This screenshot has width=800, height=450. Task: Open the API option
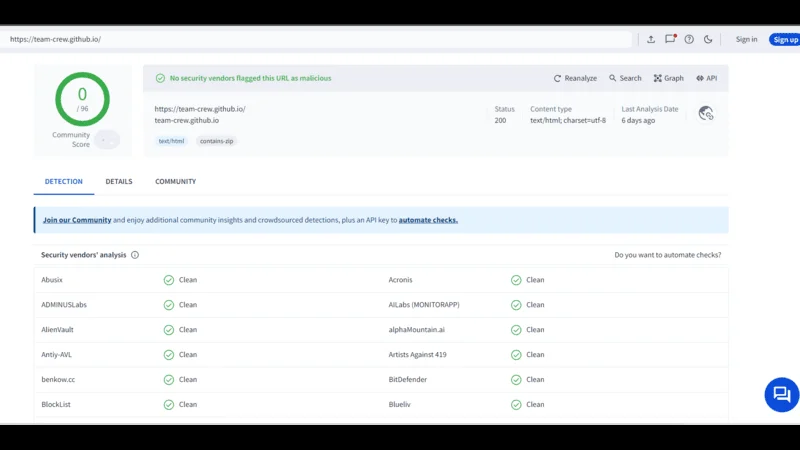[x=706, y=78]
